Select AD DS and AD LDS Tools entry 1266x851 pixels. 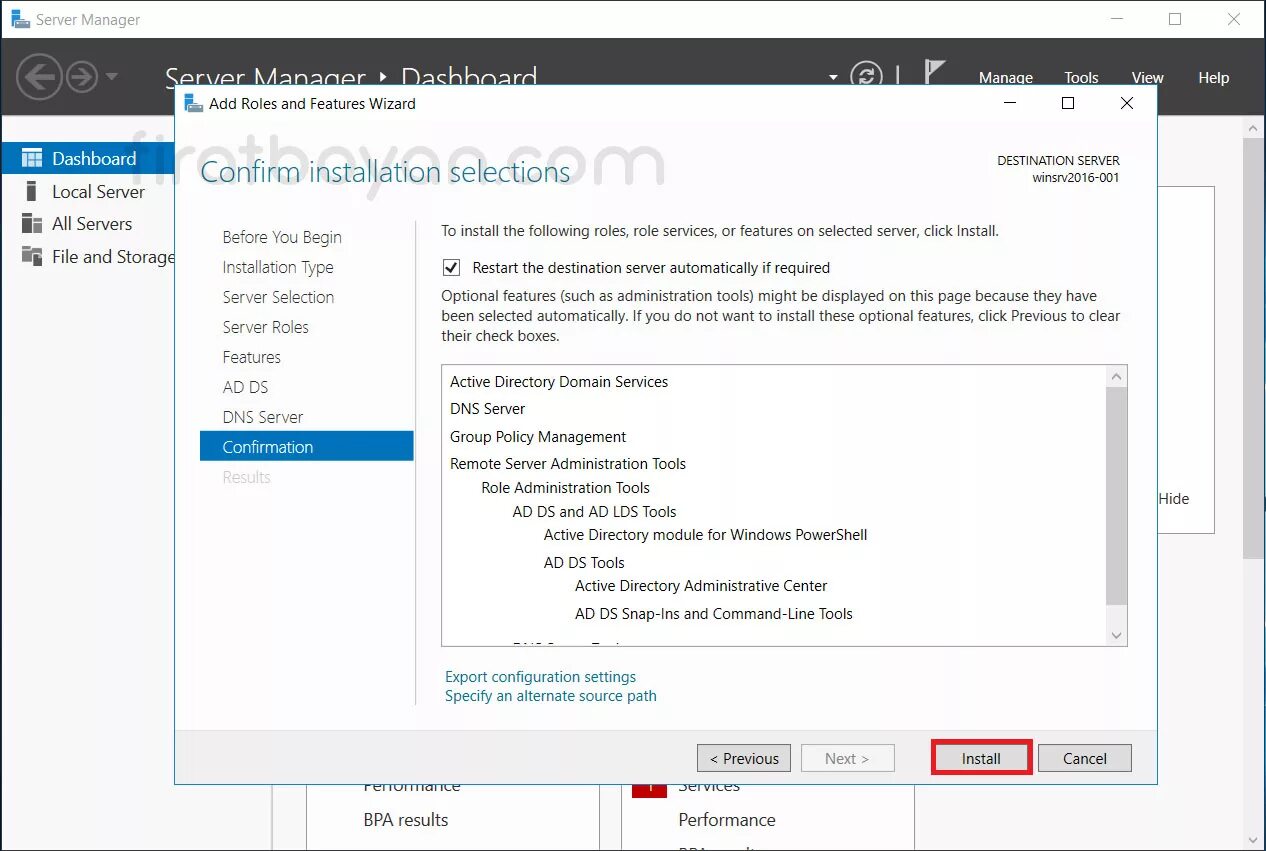[594, 512]
